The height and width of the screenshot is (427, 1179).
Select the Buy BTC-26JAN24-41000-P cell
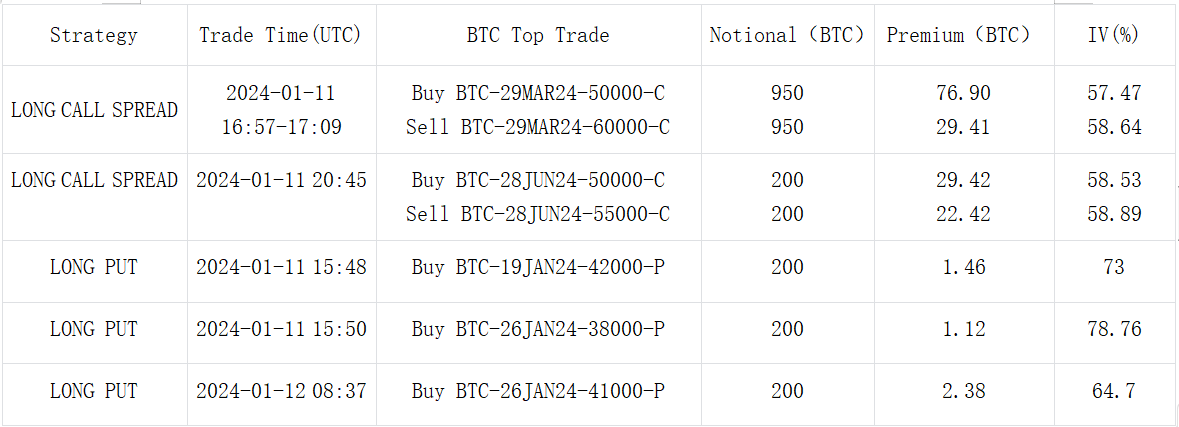click(x=538, y=391)
